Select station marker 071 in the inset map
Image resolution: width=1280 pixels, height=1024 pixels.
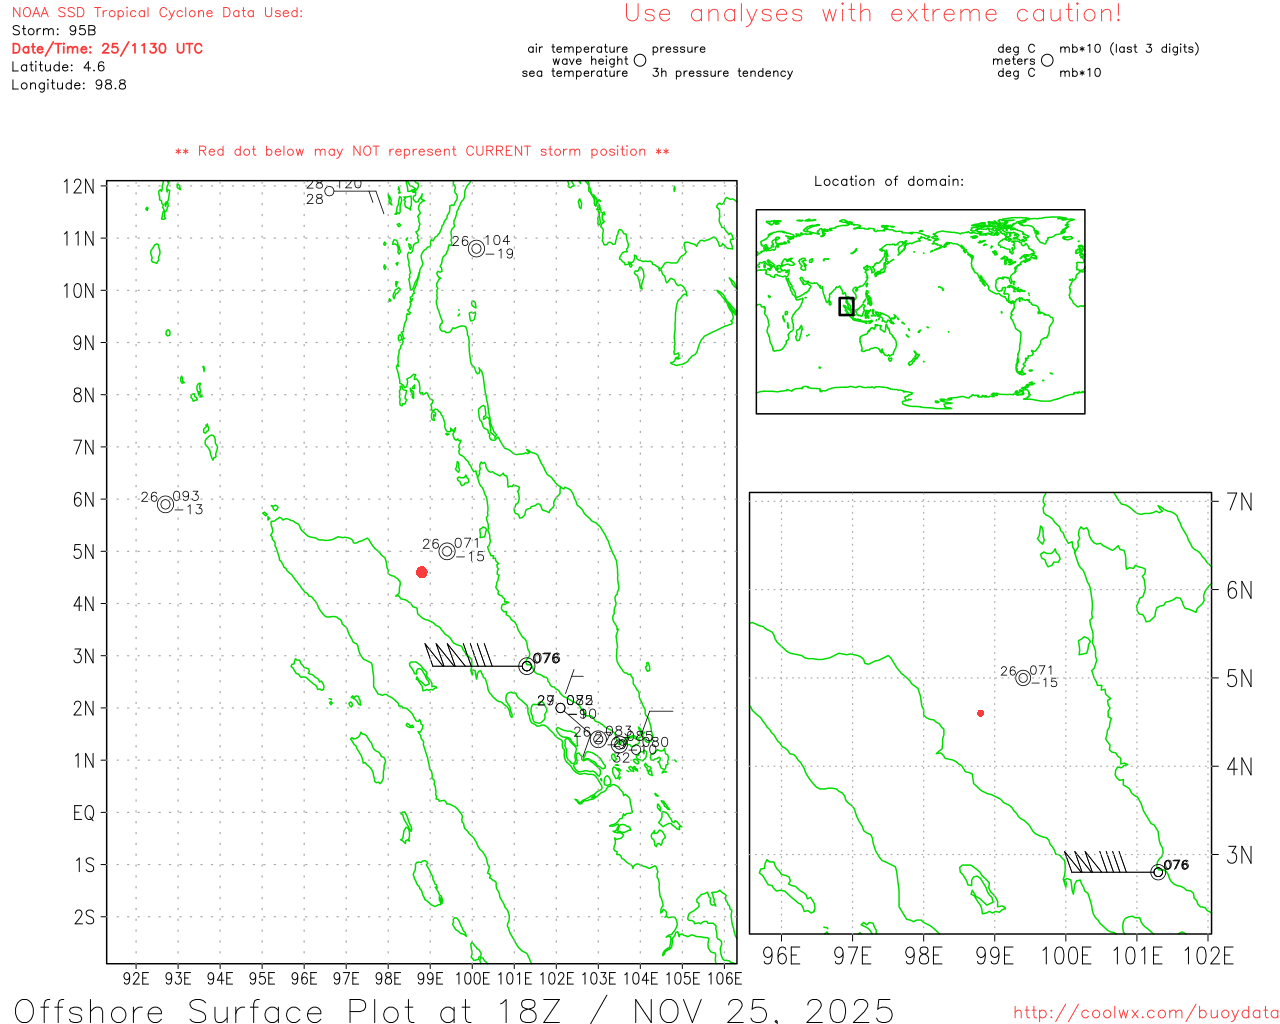[1023, 678]
